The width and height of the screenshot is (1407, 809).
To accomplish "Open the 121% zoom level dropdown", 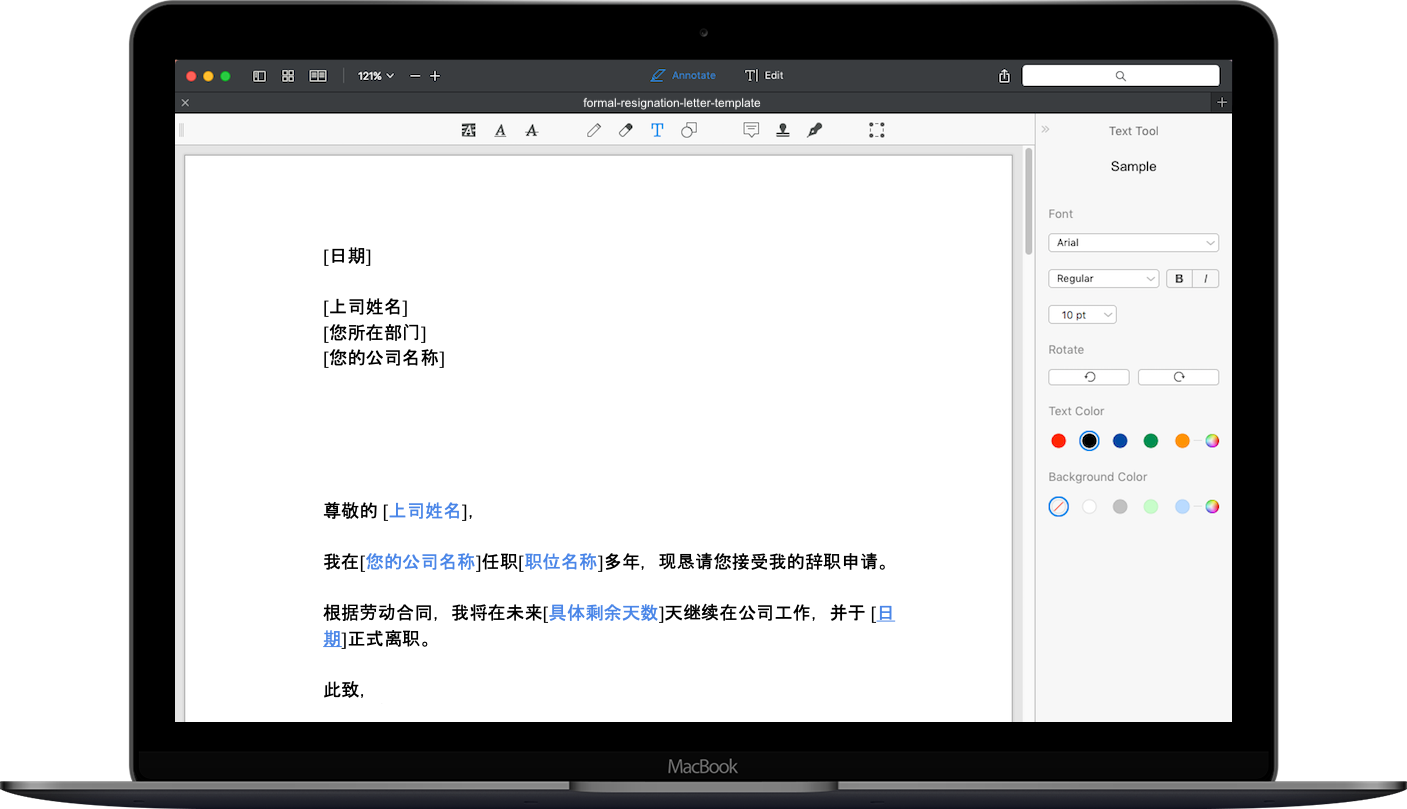I will pos(376,76).
